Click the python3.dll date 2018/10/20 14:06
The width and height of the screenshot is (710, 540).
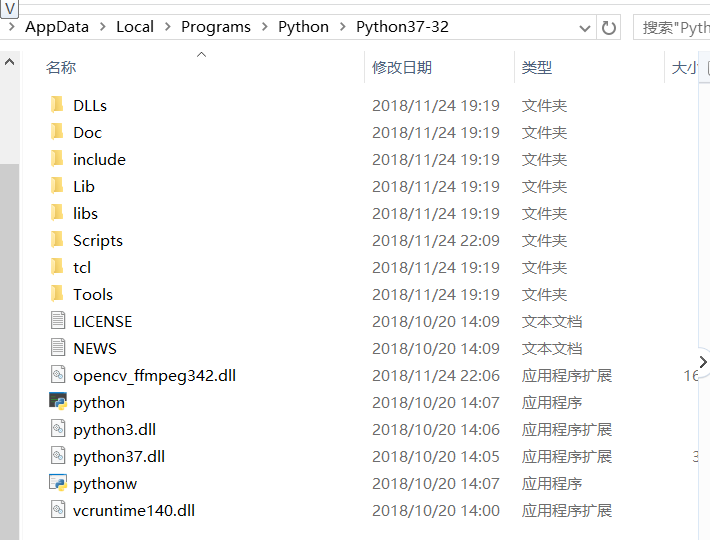click(x=436, y=430)
